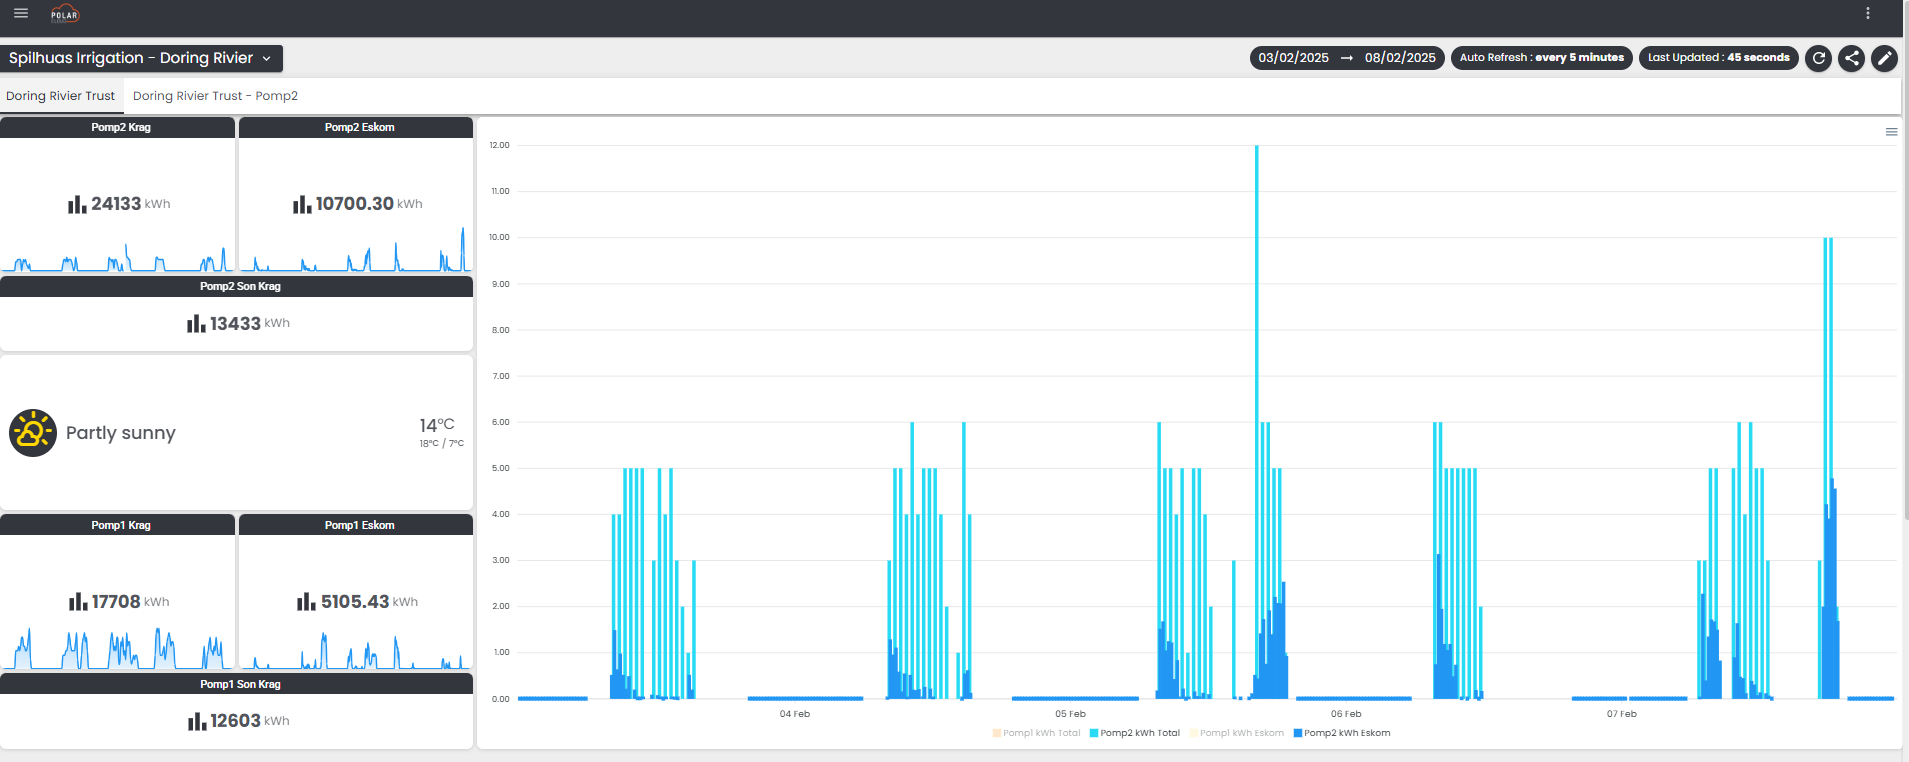Open the vertical three-dot options menu
1909x762 pixels.
click(1867, 13)
